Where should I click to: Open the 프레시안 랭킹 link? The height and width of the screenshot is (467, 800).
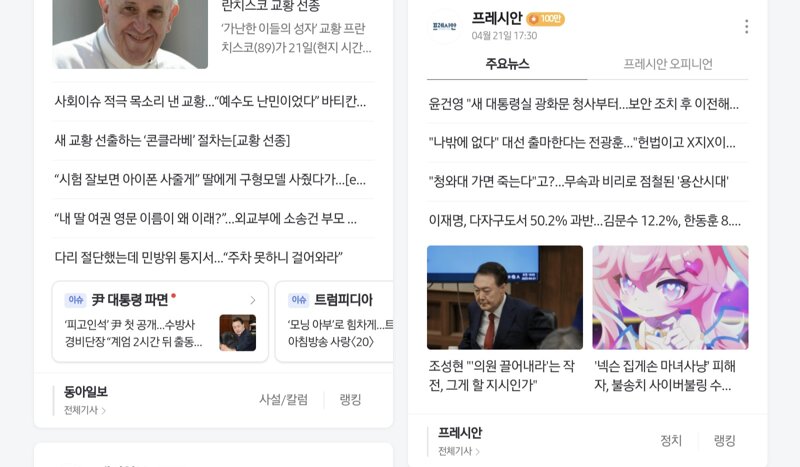[724, 440]
